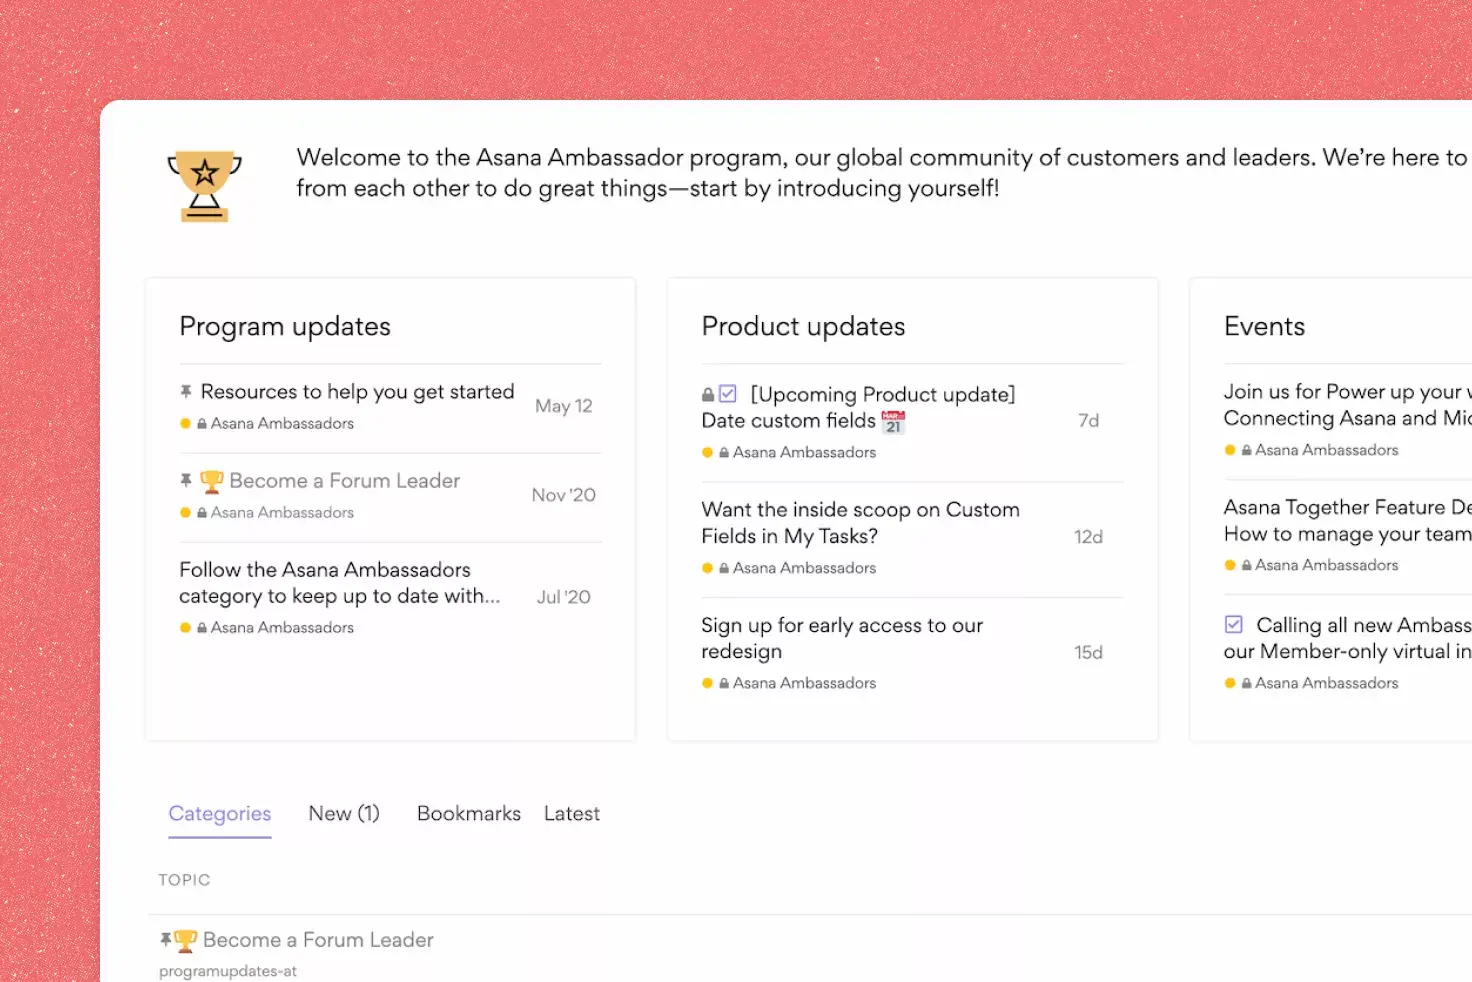Screen dimensions: 1472x982
Task: Open Want the inside scoop on Custom Fields
Action: point(860,523)
